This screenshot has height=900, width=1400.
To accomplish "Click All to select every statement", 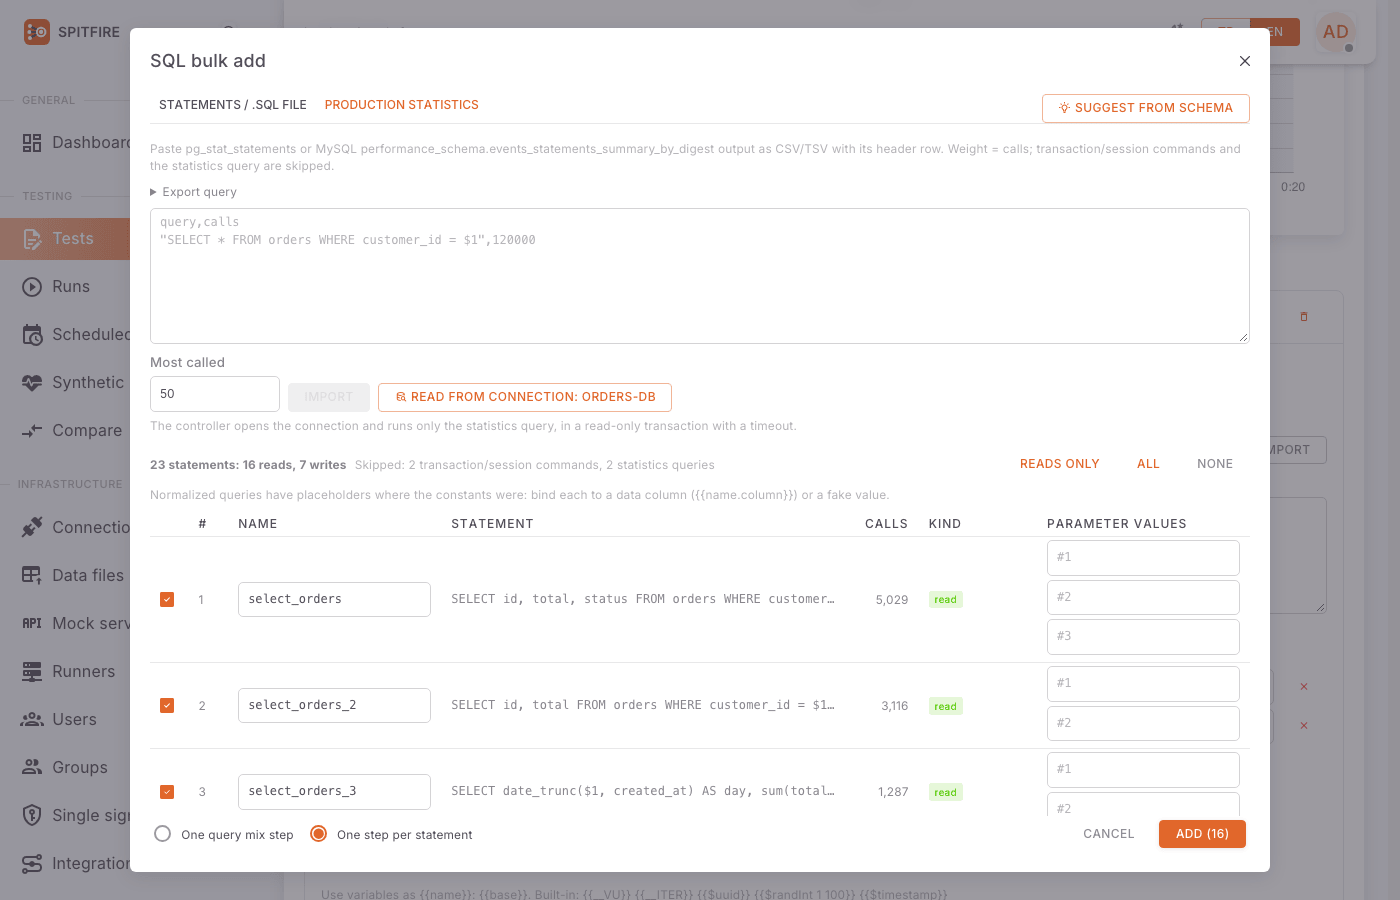I will point(1148,464).
